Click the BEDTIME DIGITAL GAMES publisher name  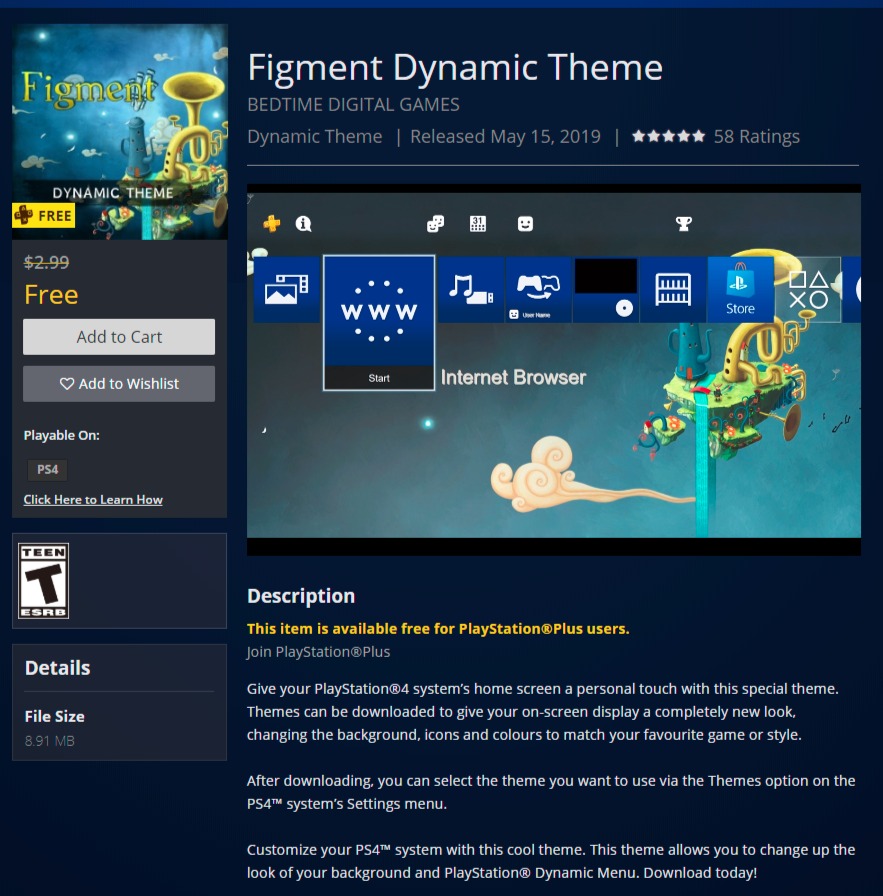353,105
